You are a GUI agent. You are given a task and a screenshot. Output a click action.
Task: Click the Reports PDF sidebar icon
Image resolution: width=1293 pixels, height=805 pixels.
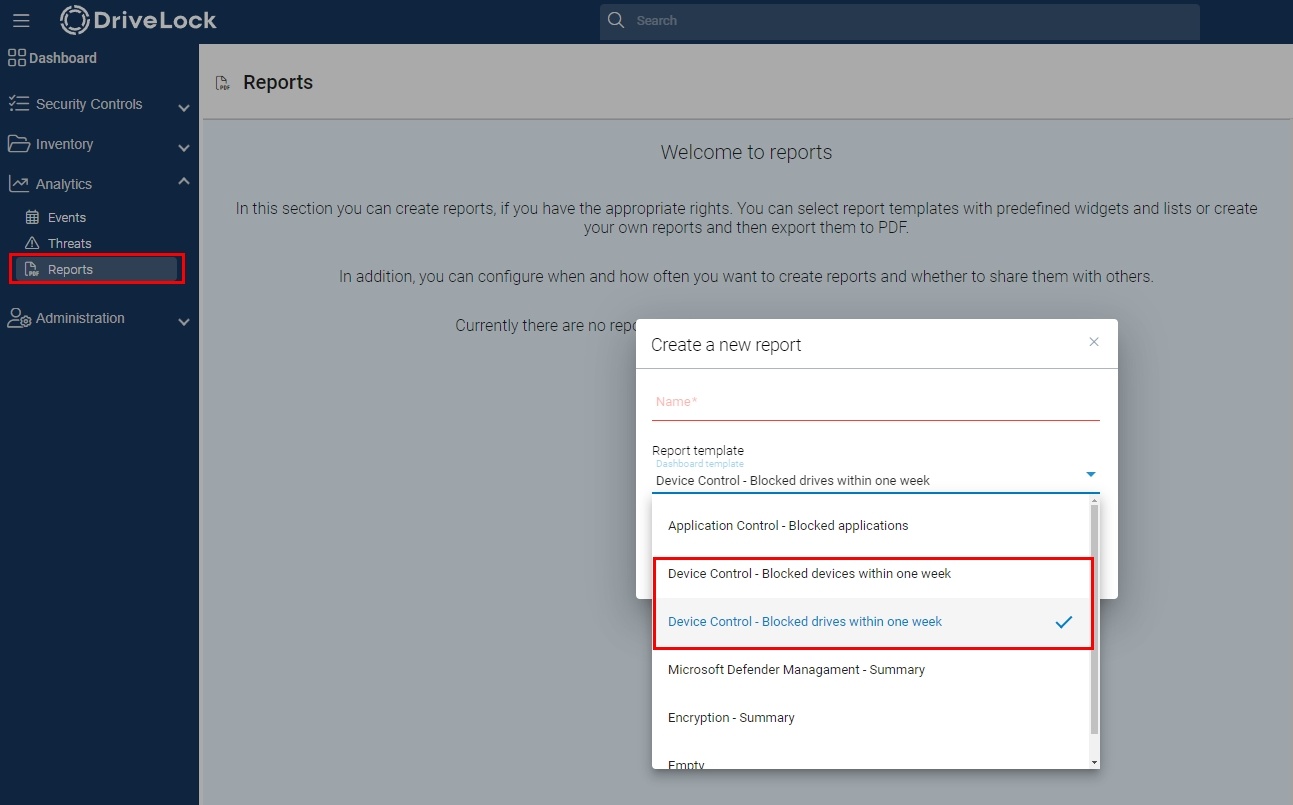32,269
